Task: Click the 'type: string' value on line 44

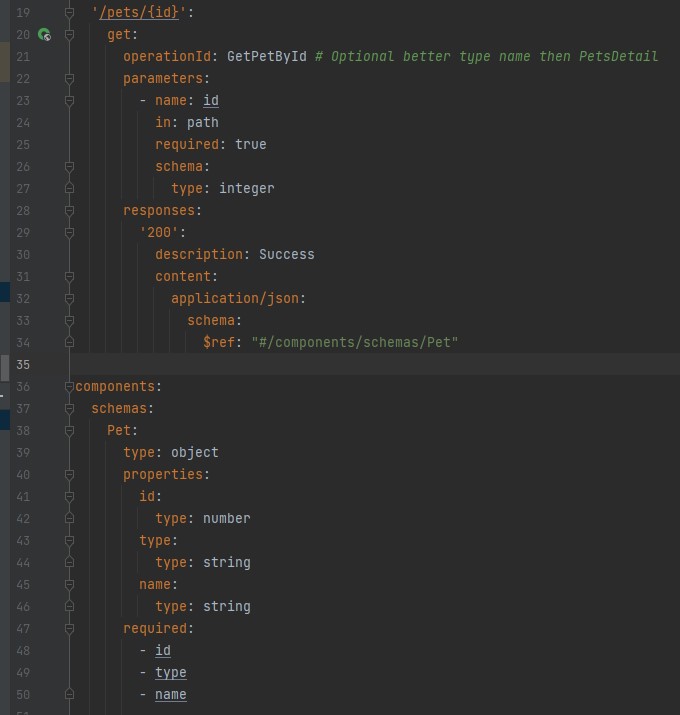Action: click(x=227, y=563)
